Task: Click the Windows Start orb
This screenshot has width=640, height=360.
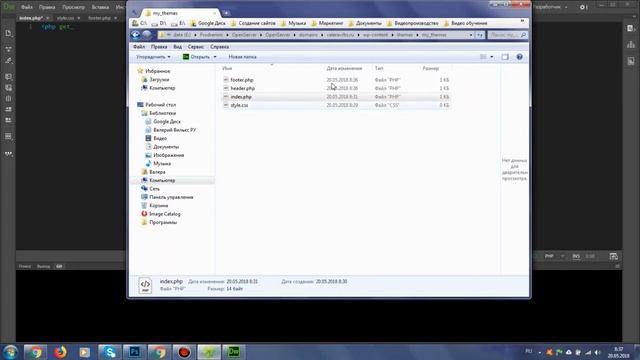Action: pyautogui.click(x=10, y=352)
